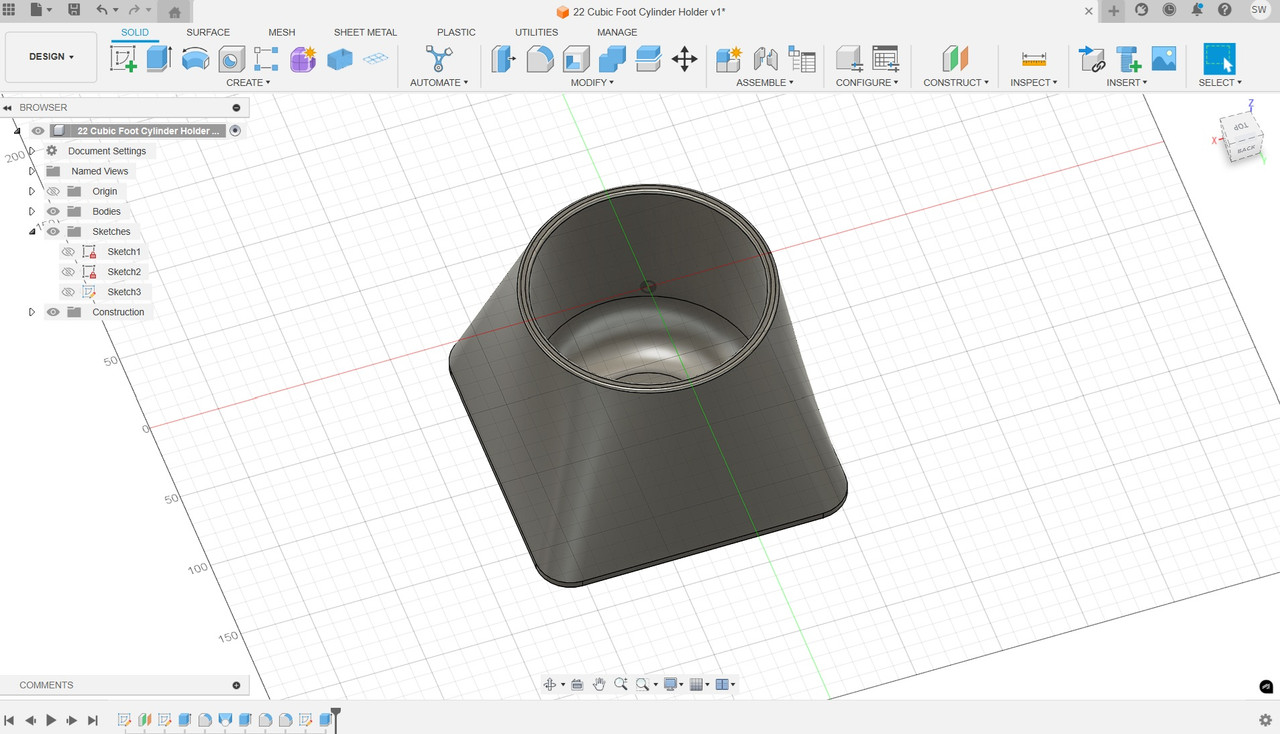The height and width of the screenshot is (734, 1280).
Task: Open the INSERT dropdown menu
Action: point(1127,82)
